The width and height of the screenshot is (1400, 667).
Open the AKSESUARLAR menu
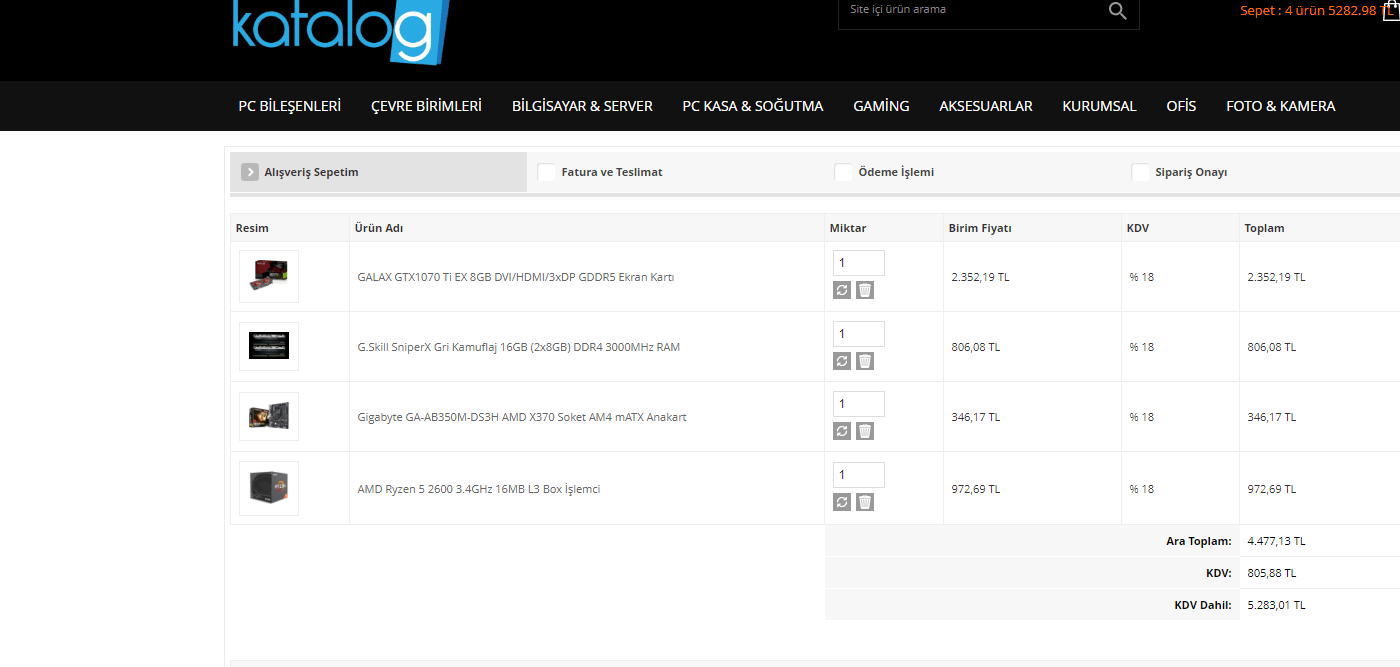(986, 106)
